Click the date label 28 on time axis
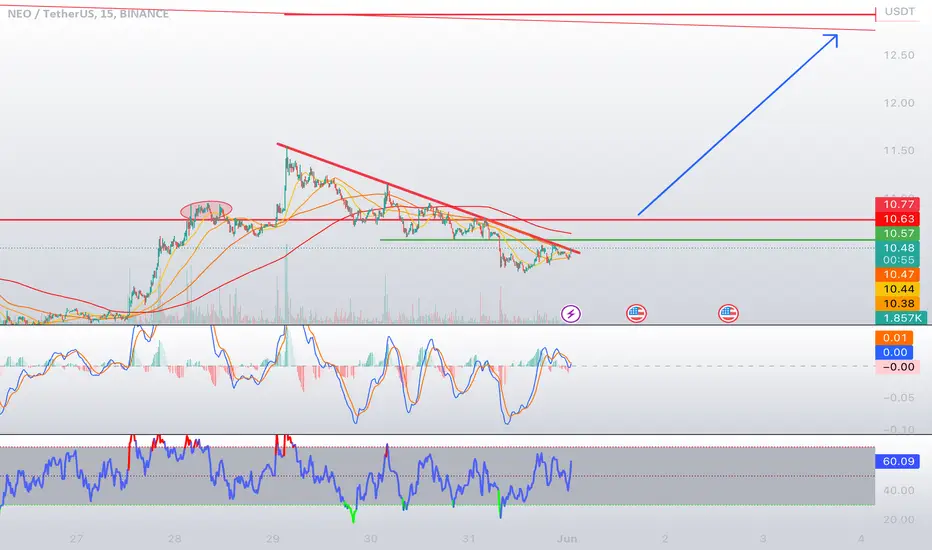 click(174, 539)
